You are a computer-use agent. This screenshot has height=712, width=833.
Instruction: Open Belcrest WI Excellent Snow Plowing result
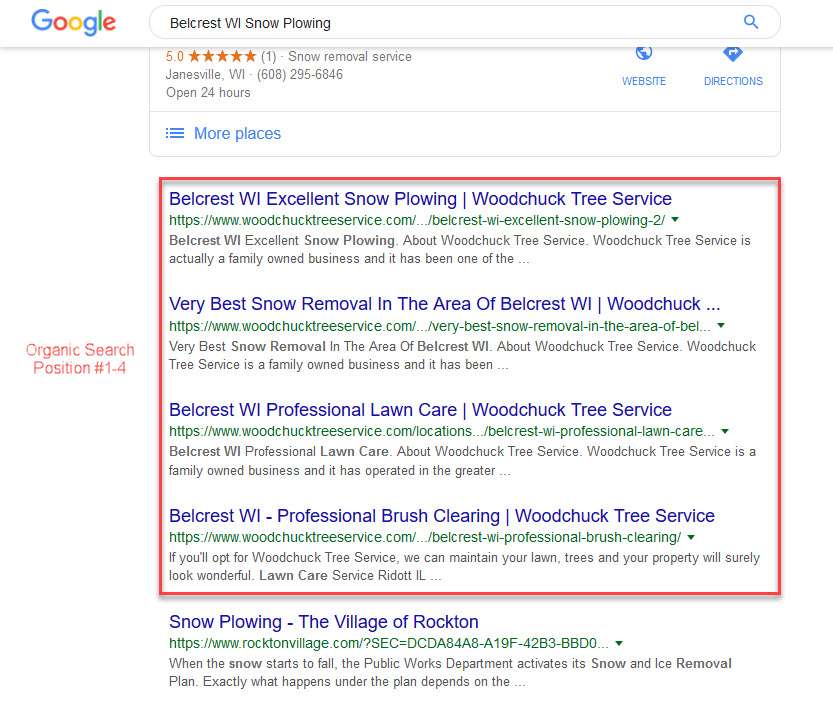(420, 199)
